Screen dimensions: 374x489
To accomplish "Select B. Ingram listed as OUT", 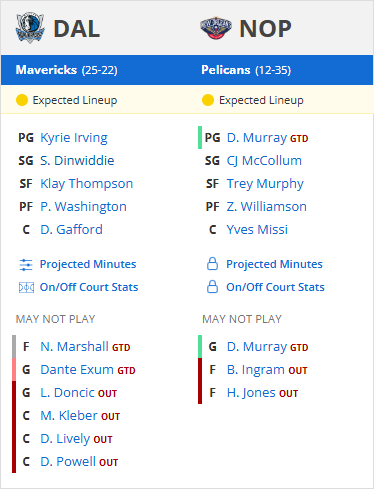I will pos(256,370).
